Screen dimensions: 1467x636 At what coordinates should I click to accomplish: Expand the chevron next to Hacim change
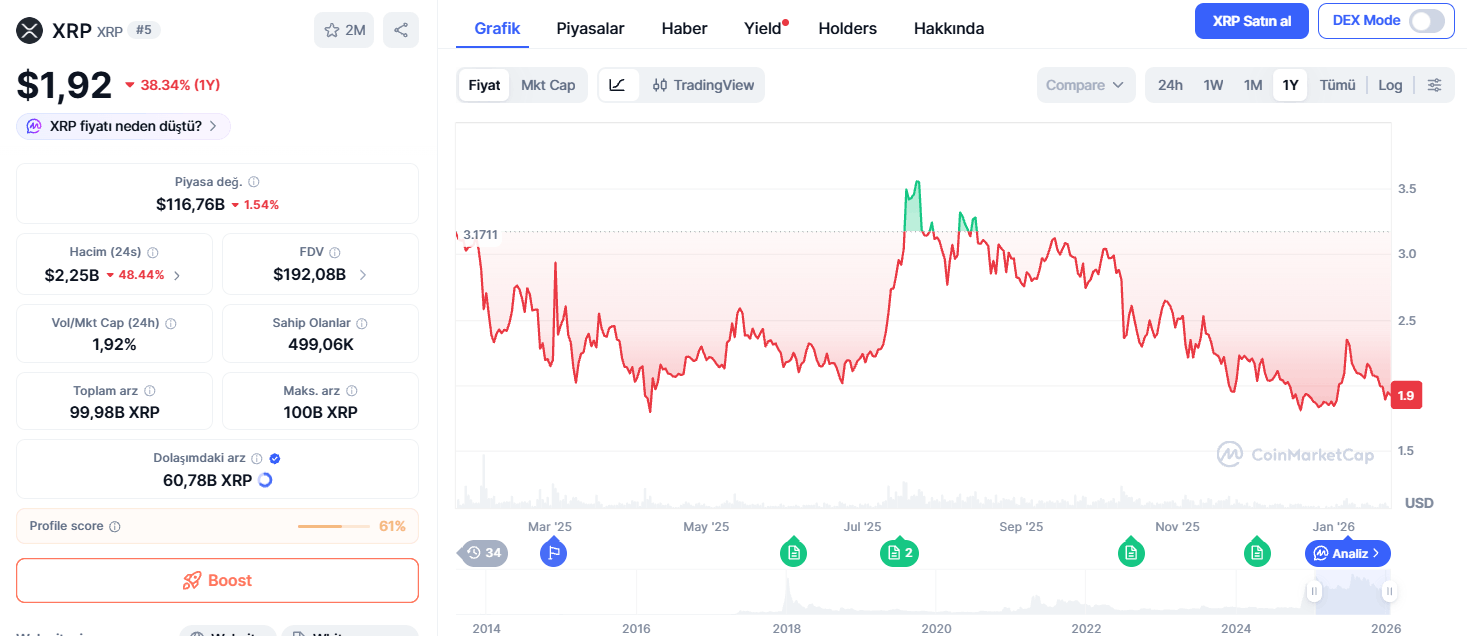point(177,275)
